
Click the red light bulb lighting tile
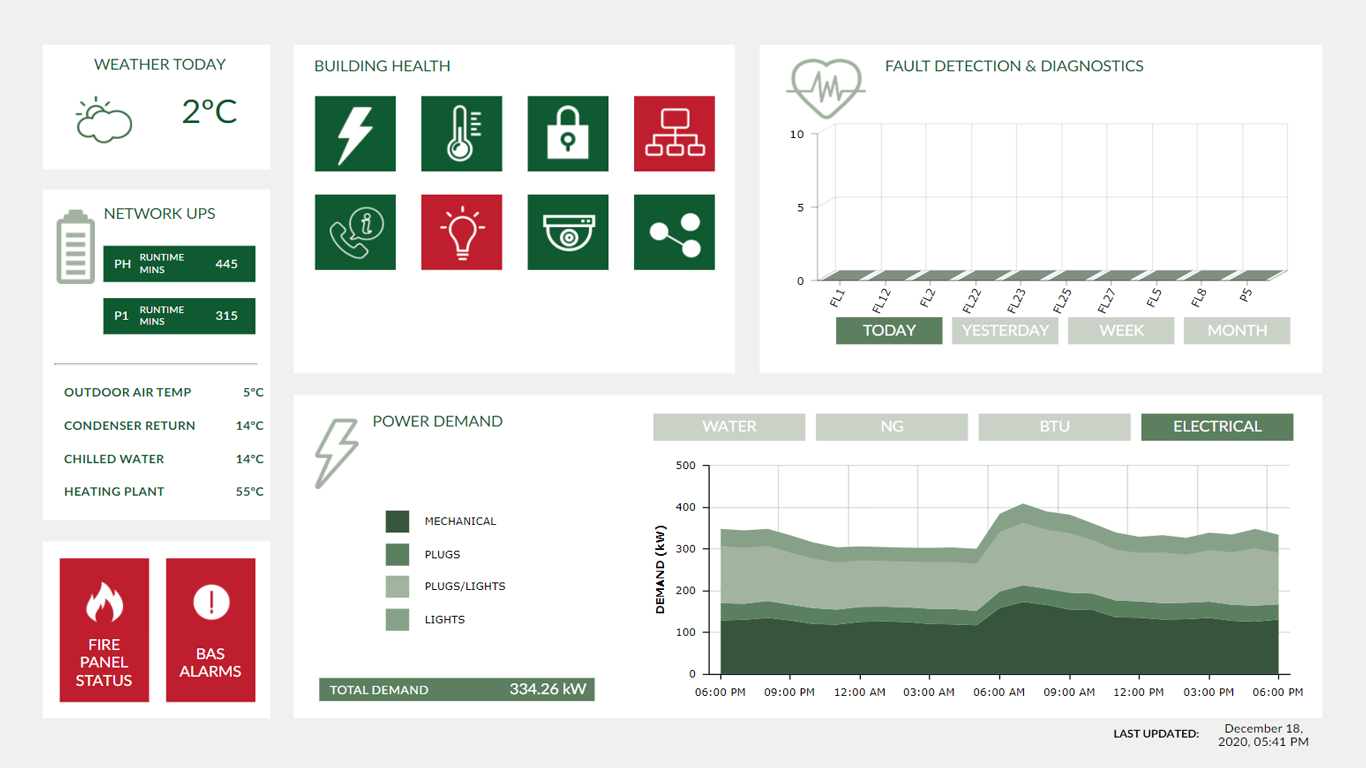[461, 232]
